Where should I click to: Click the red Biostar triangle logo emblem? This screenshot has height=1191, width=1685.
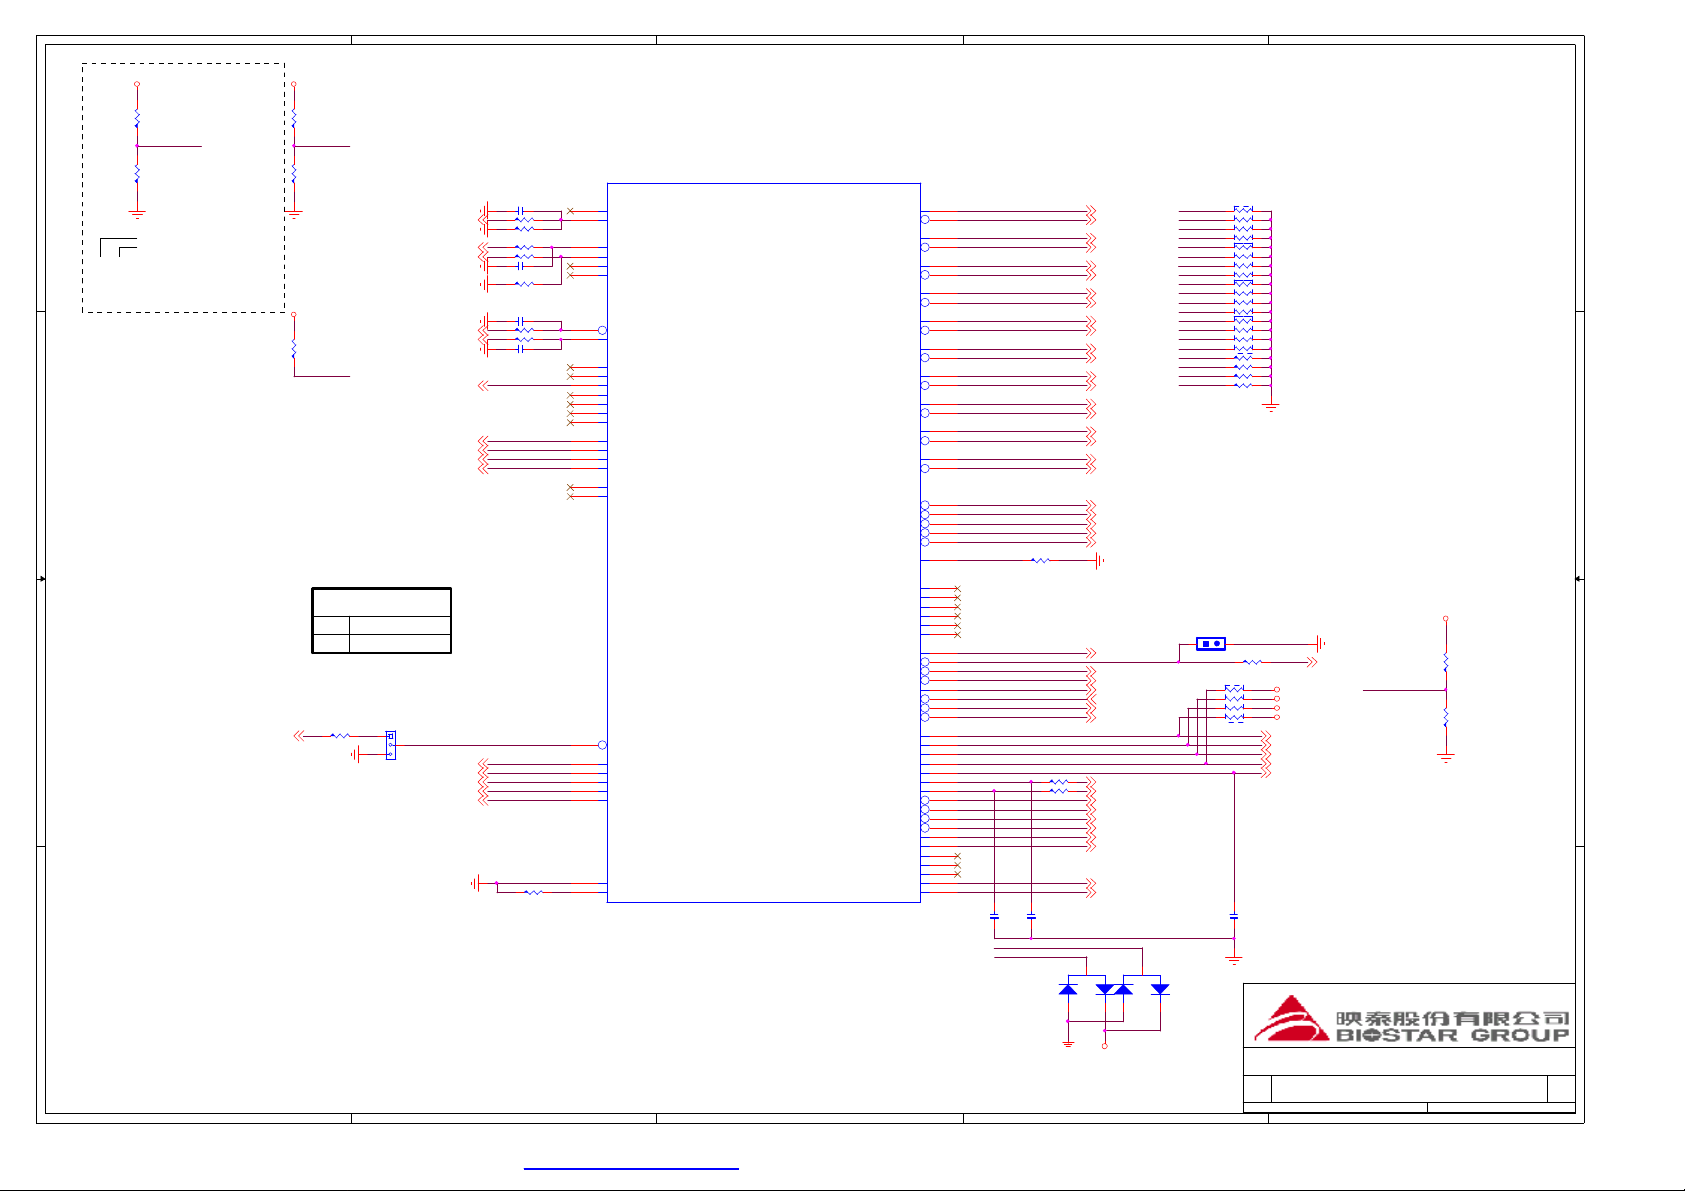[x=1292, y=1019]
